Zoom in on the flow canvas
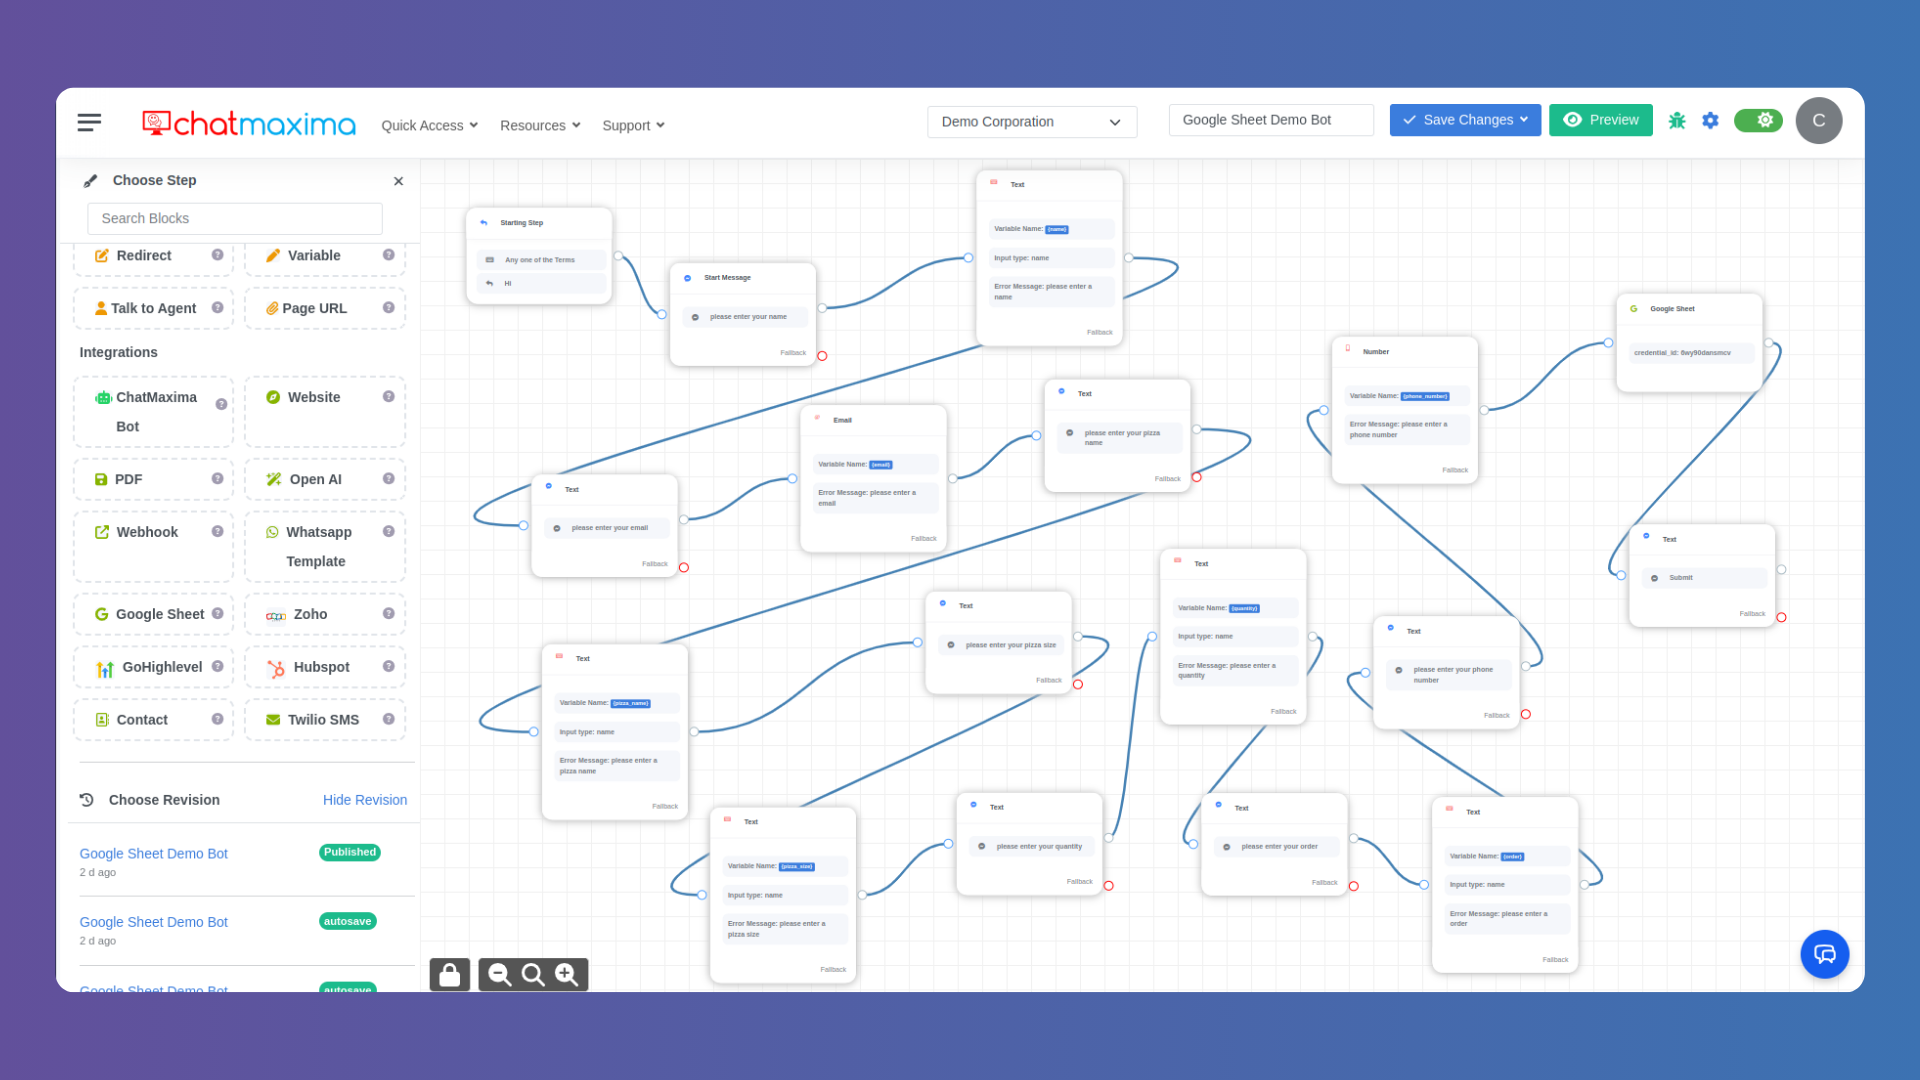Image resolution: width=1920 pixels, height=1080 pixels. [567, 973]
